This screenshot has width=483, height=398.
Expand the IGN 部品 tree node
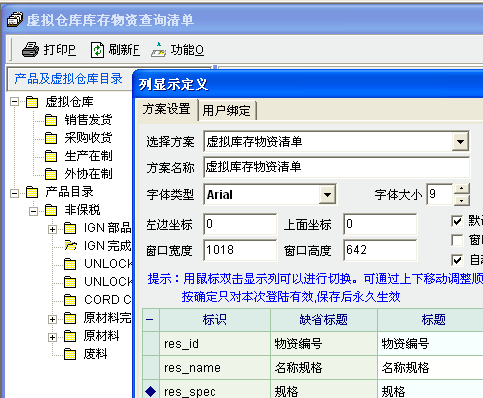tap(52, 229)
